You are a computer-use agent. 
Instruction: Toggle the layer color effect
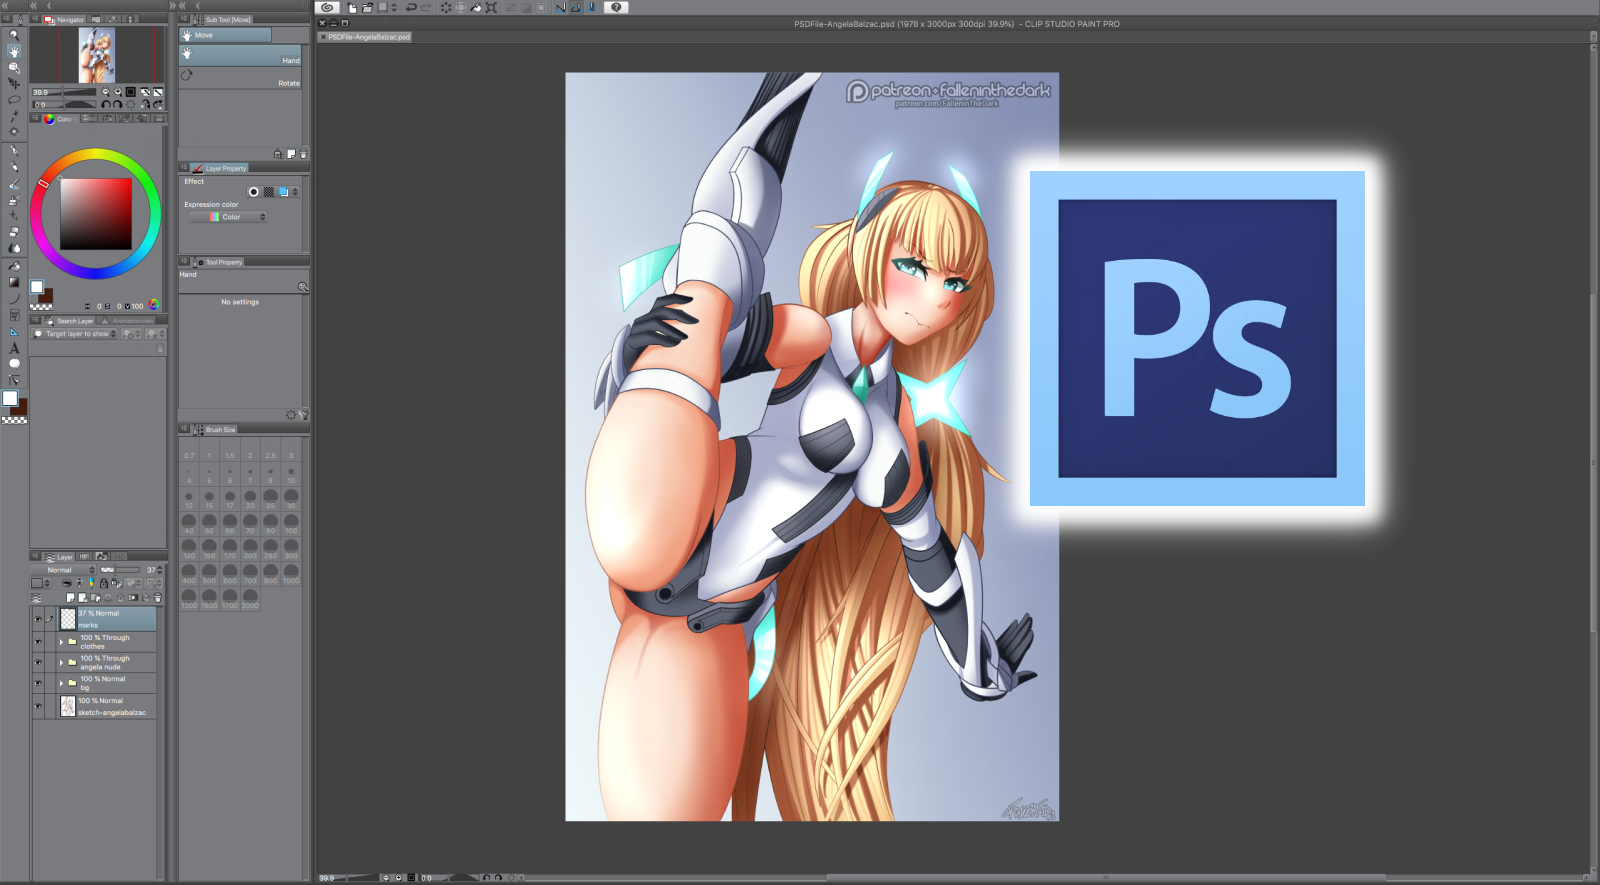(283, 192)
